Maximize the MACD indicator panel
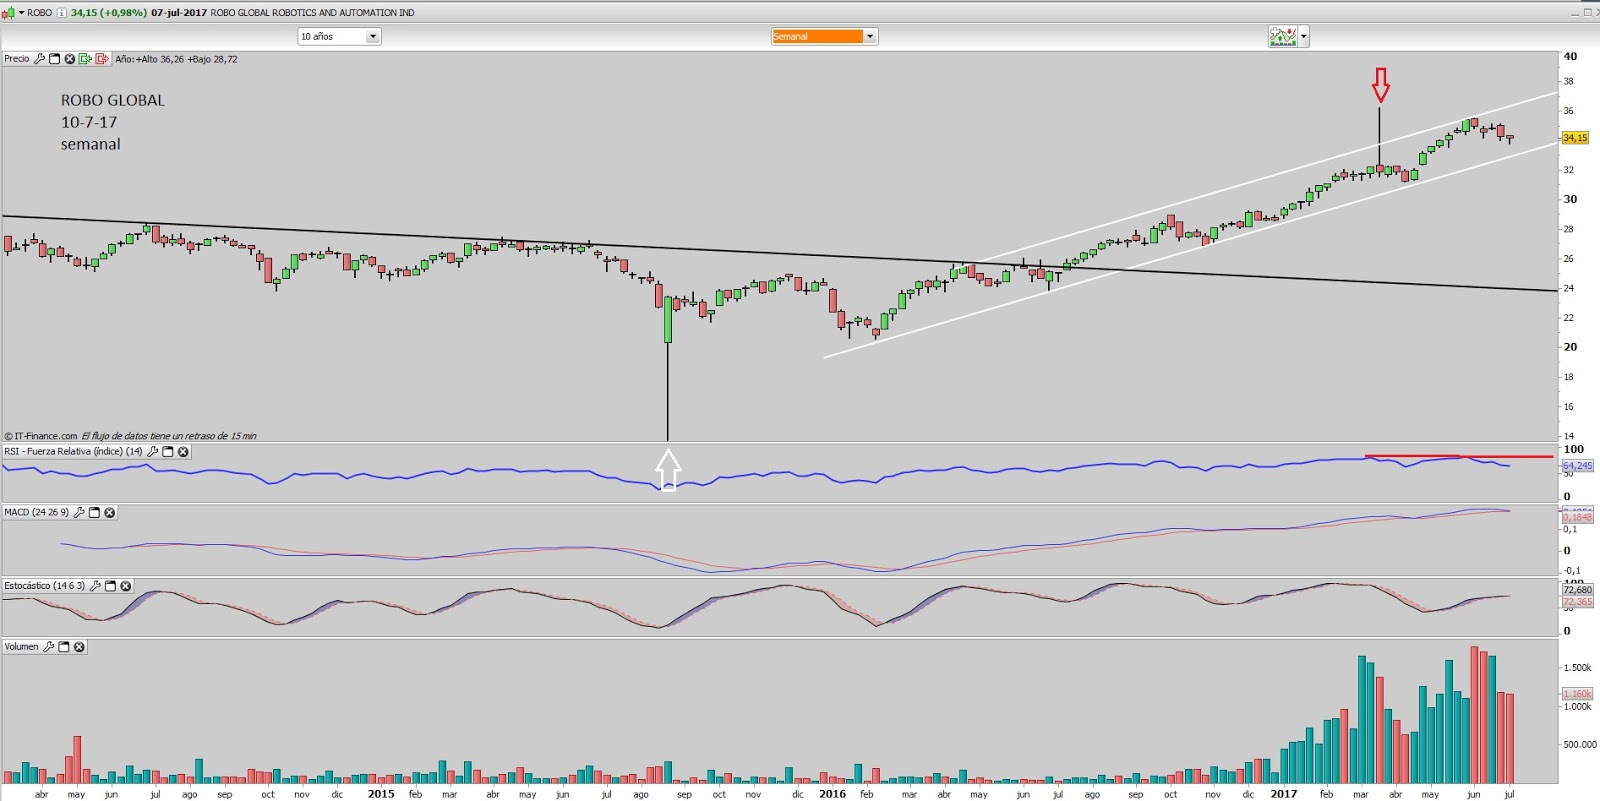 pyautogui.click(x=95, y=513)
